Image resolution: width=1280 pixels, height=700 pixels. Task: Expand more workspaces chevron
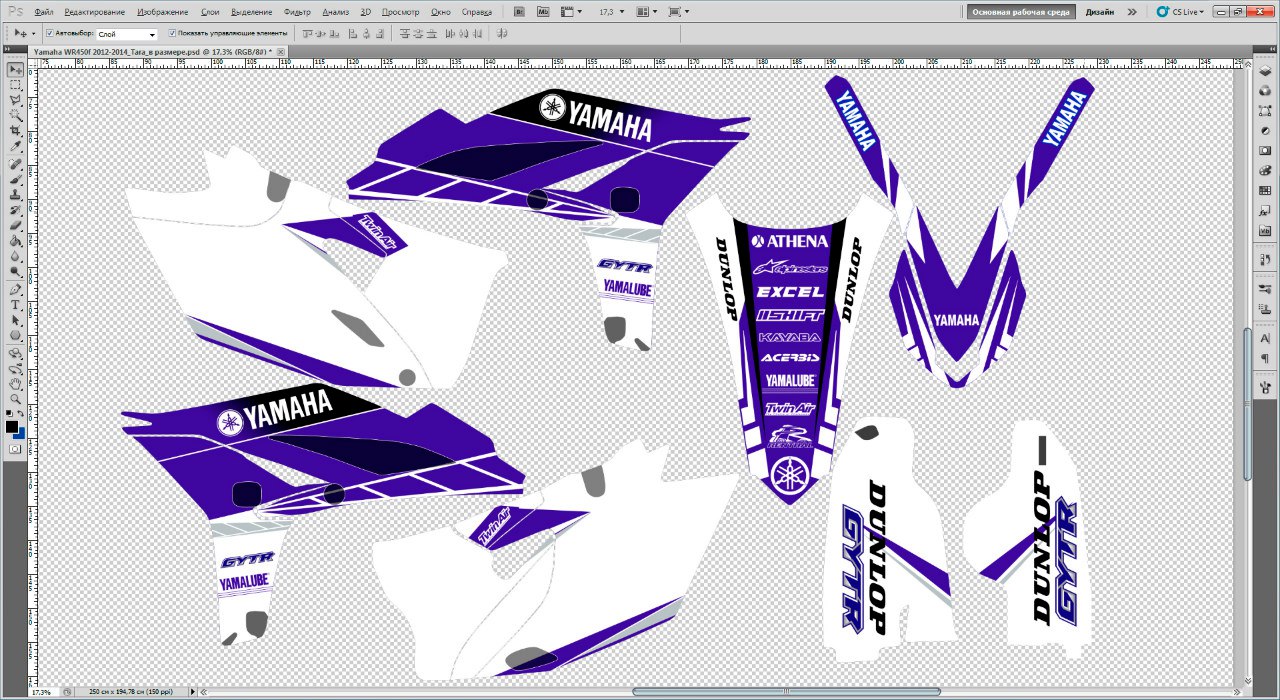[x=1132, y=12]
